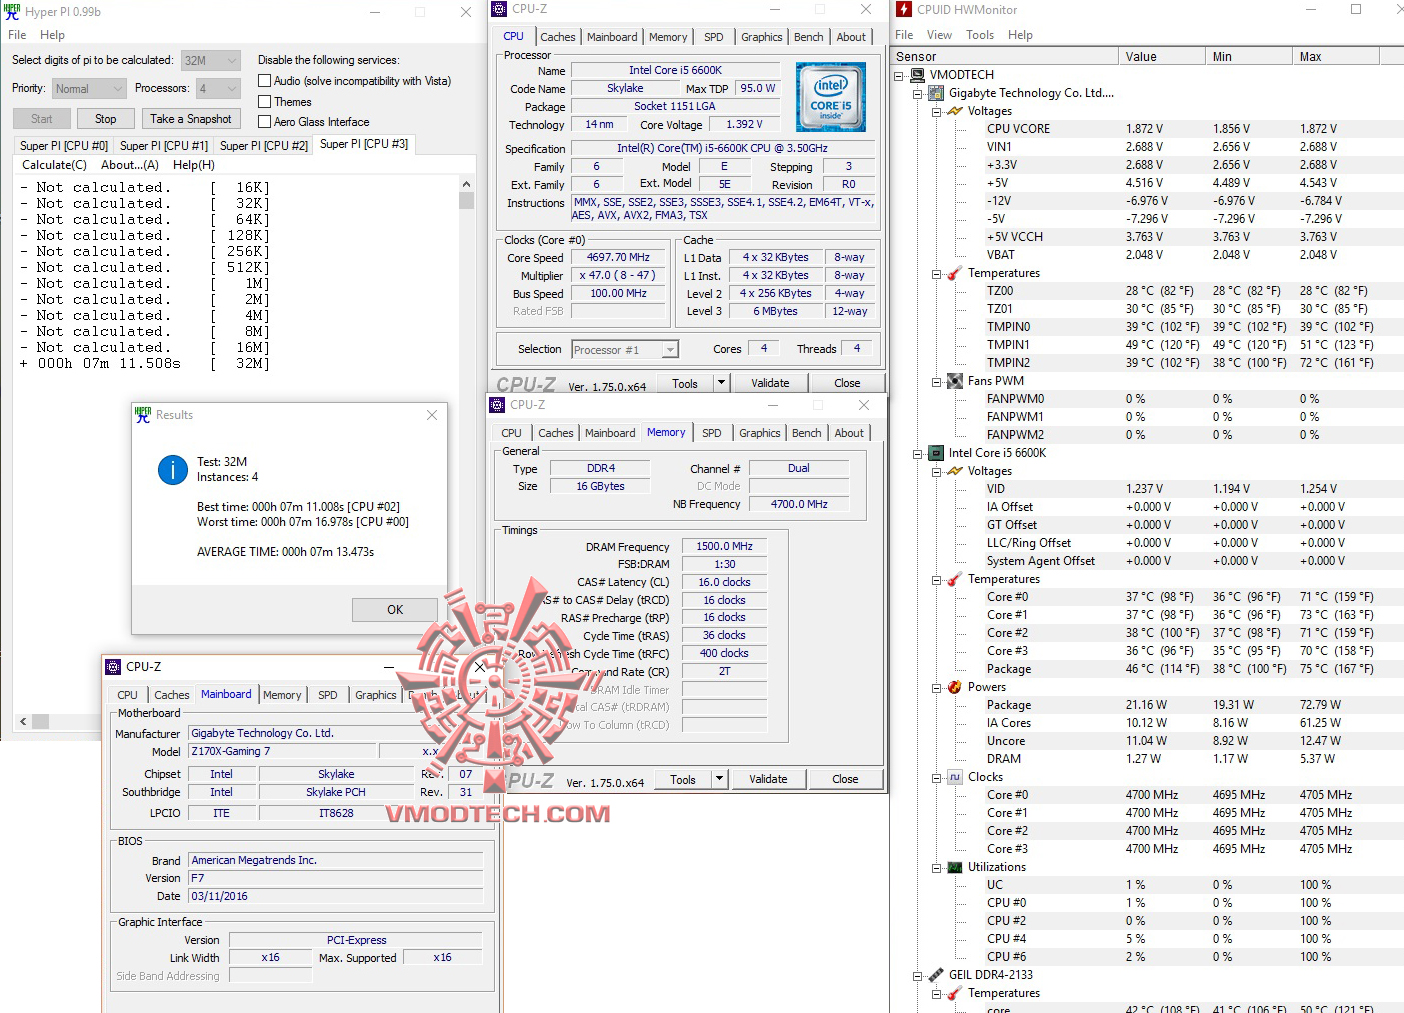Screen dimensions: 1404x1013
Task: Click the Intel Core i5 badge in CPU-Z
Action: 831,96
